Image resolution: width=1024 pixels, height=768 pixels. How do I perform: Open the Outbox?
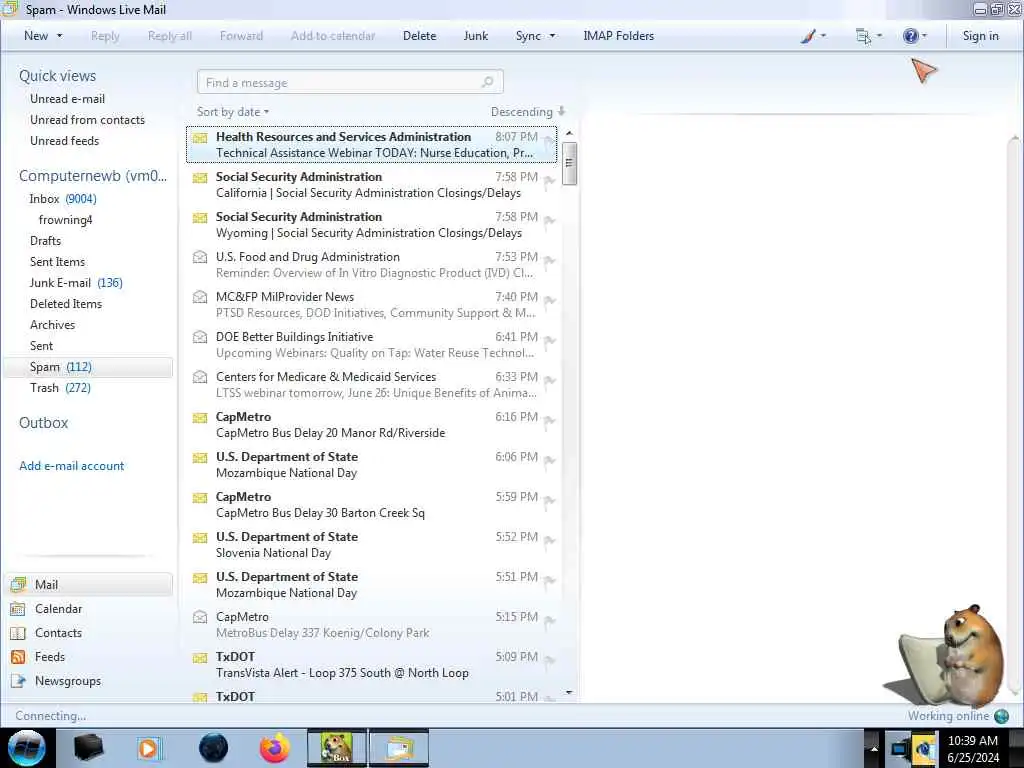[43, 423]
